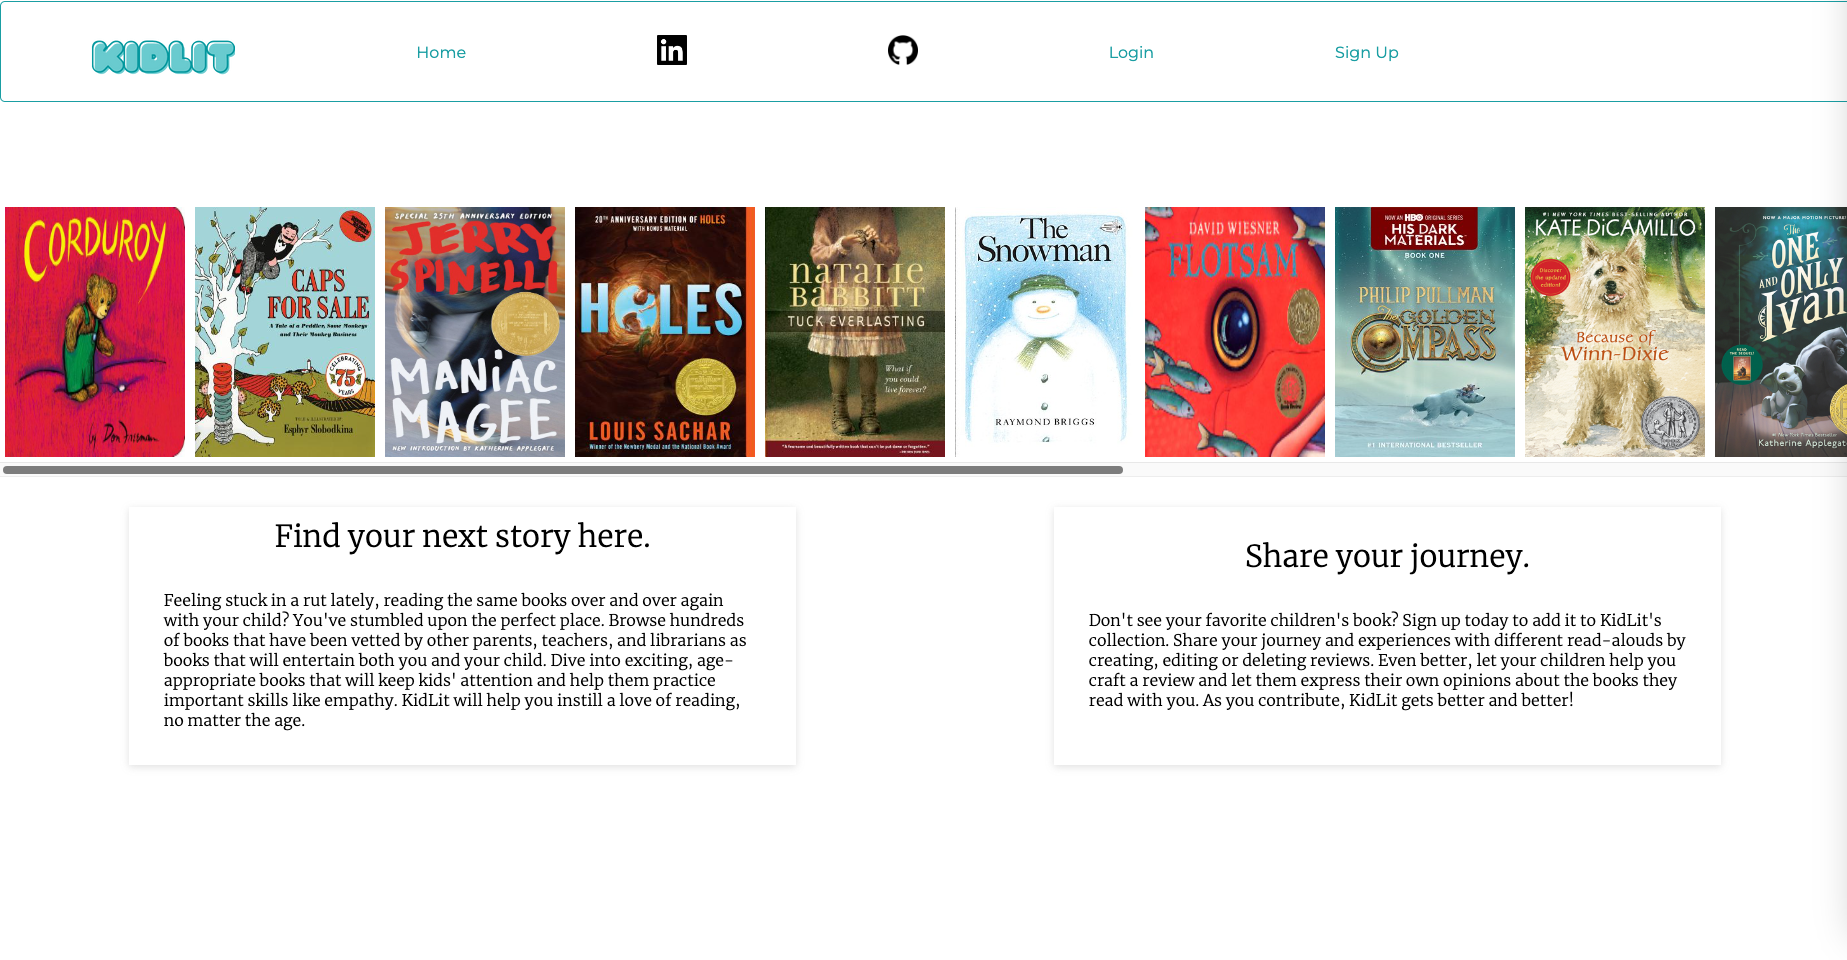Click the paragraph starting 'Feeling stuck in a rut'
This screenshot has height=960, width=1847.
[x=456, y=660]
